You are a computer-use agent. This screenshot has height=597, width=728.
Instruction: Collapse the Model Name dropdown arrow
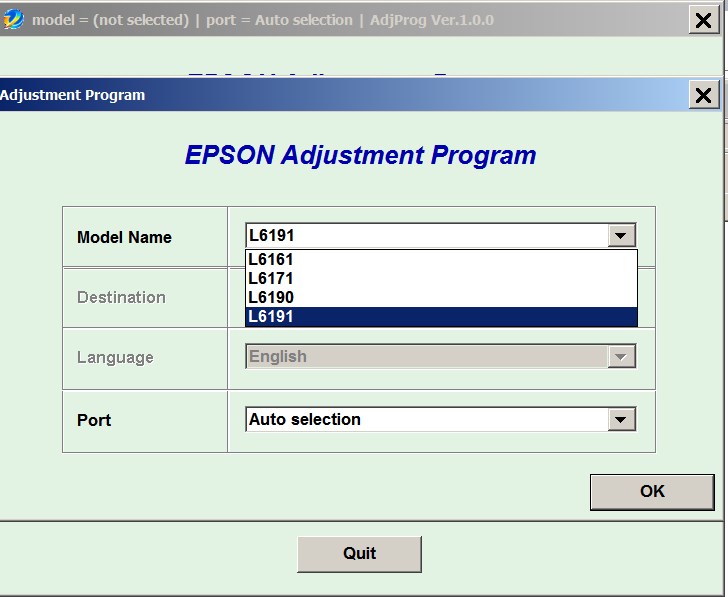(x=621, y=236)
